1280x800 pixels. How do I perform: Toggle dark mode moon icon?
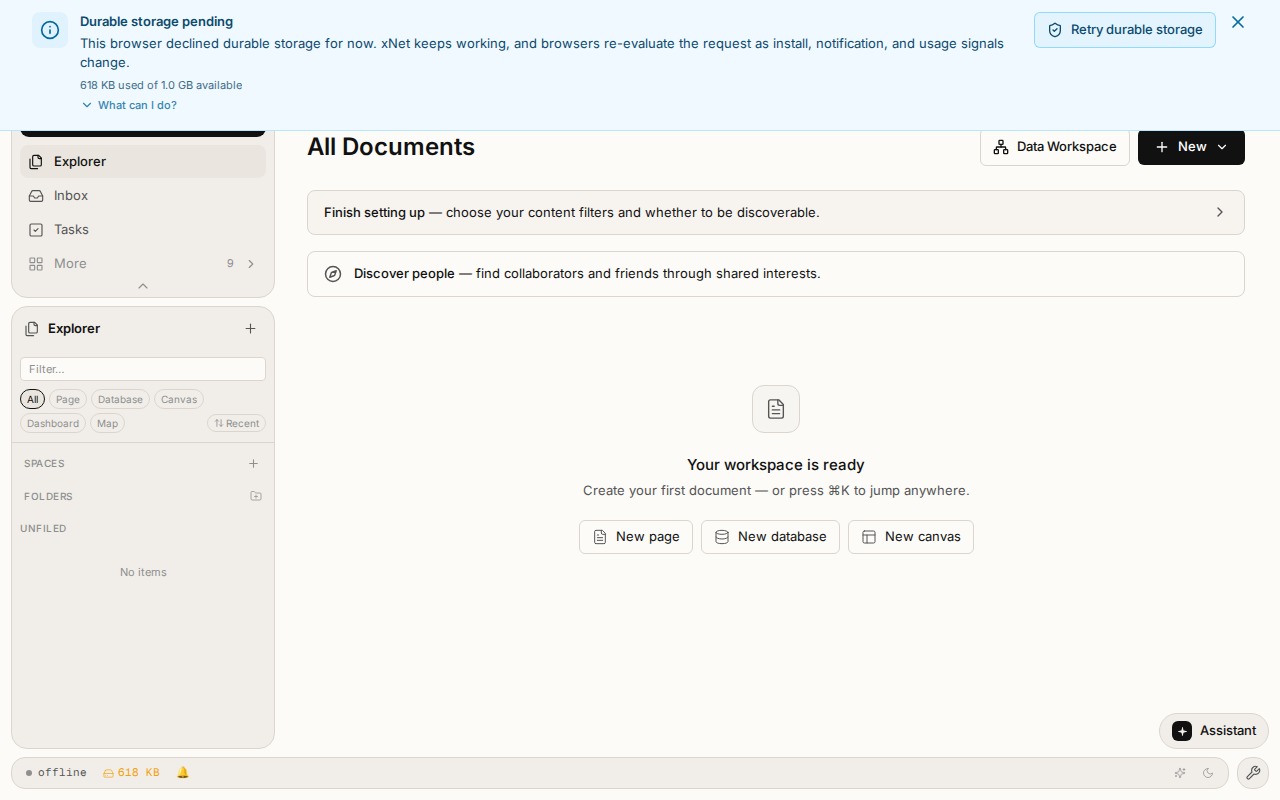coord(1208,773)
